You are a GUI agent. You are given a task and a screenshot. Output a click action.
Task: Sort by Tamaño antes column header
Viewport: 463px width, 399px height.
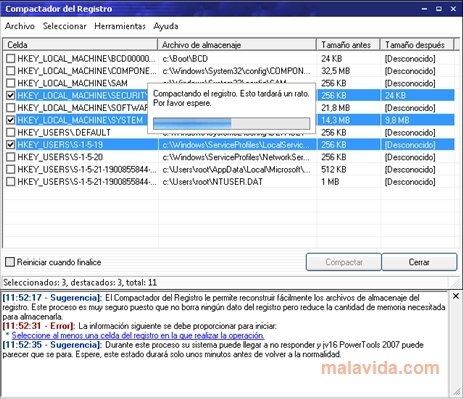tap(349, 45)
